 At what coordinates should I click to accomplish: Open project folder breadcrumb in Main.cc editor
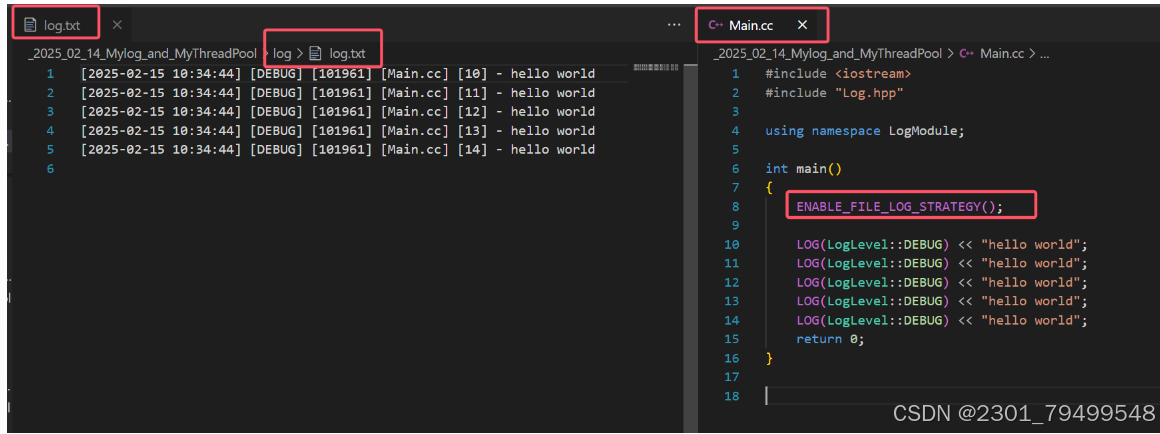(x=827, y=53)
